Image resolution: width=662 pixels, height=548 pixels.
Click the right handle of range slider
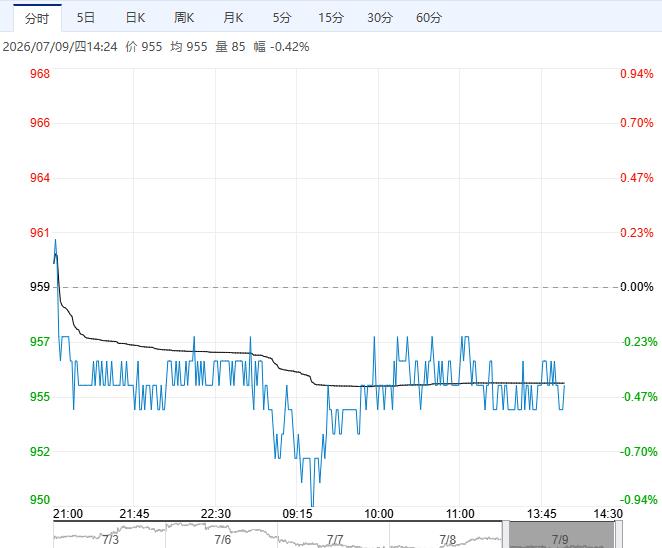pos(618,534)
